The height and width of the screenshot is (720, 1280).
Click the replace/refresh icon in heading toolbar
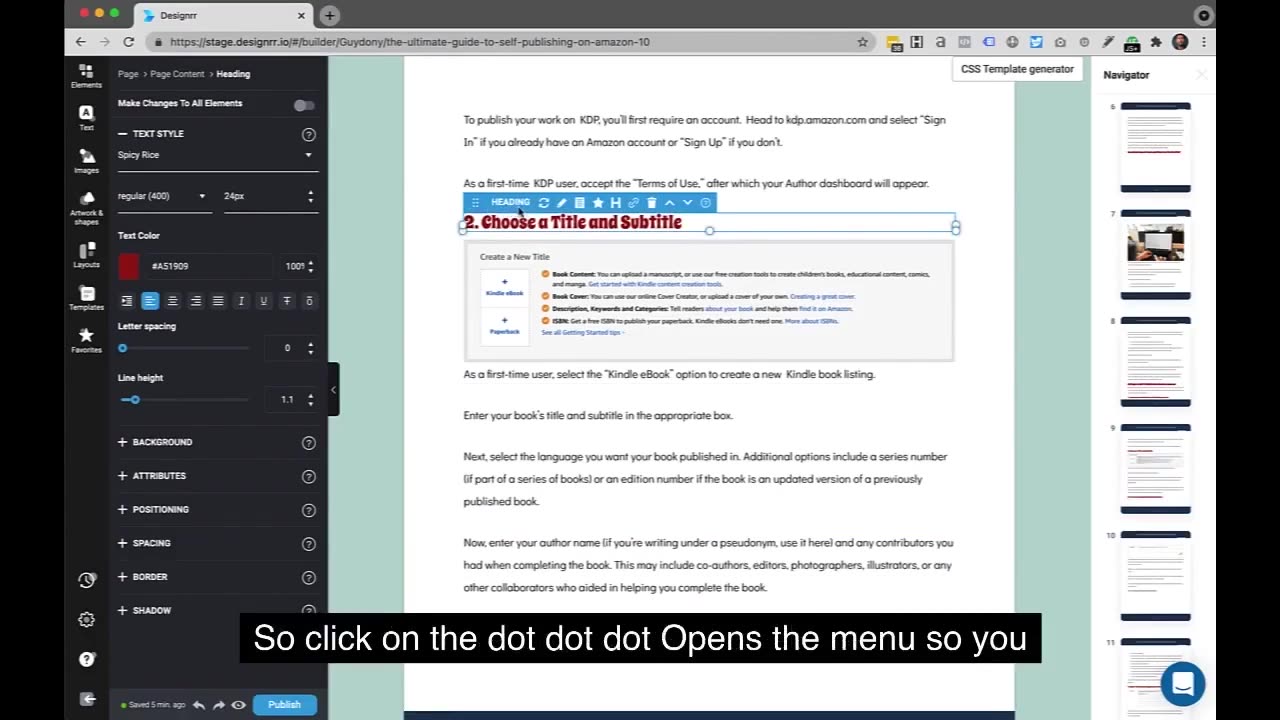[543, 203]
